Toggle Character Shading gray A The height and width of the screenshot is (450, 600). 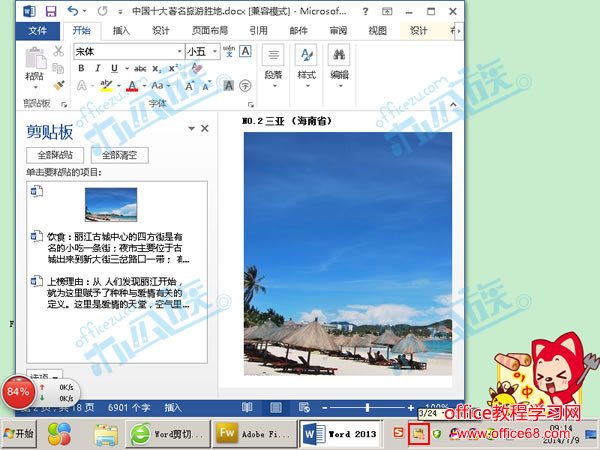[x=228, y=85]
